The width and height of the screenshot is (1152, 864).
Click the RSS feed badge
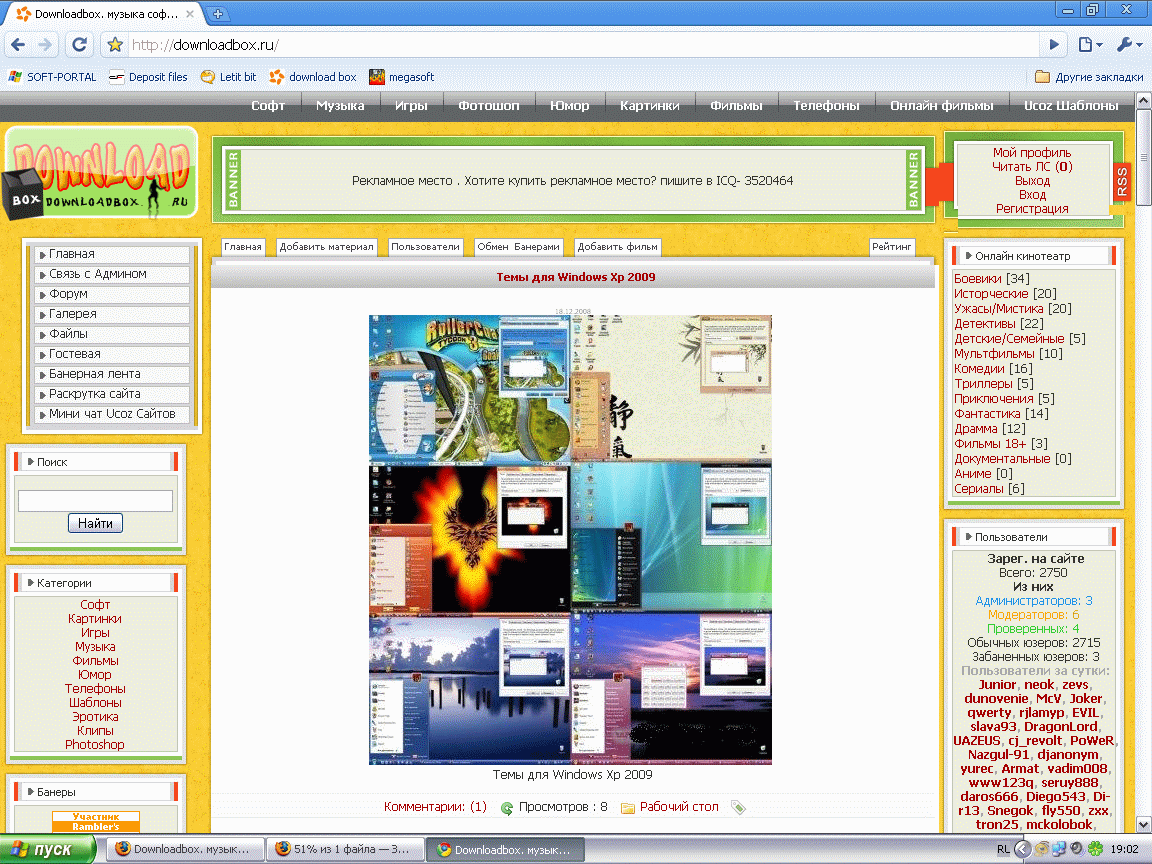click(x=1122, y=181)
